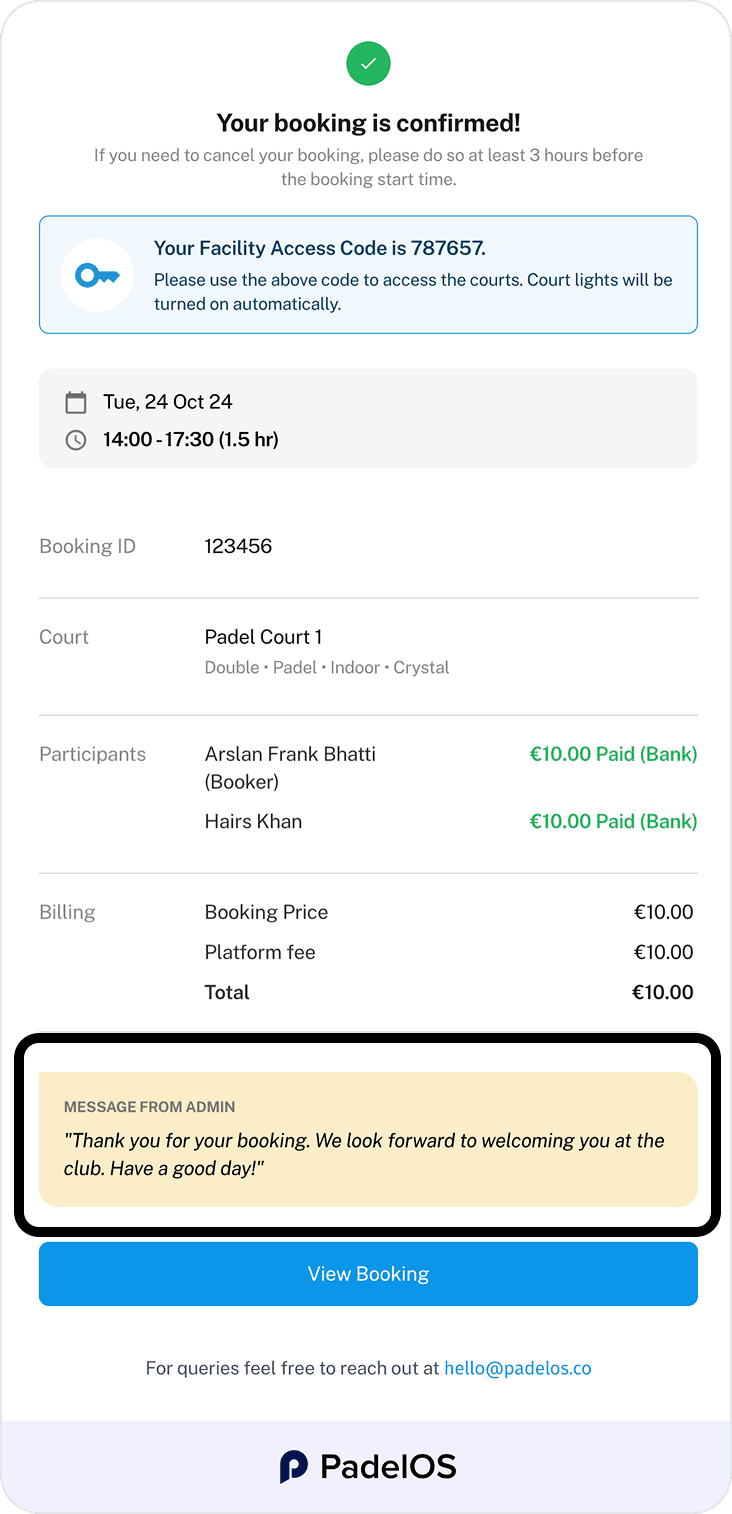732x1514 pixels.
Task: Click the blue key access code icon
Action: point(97,275)
